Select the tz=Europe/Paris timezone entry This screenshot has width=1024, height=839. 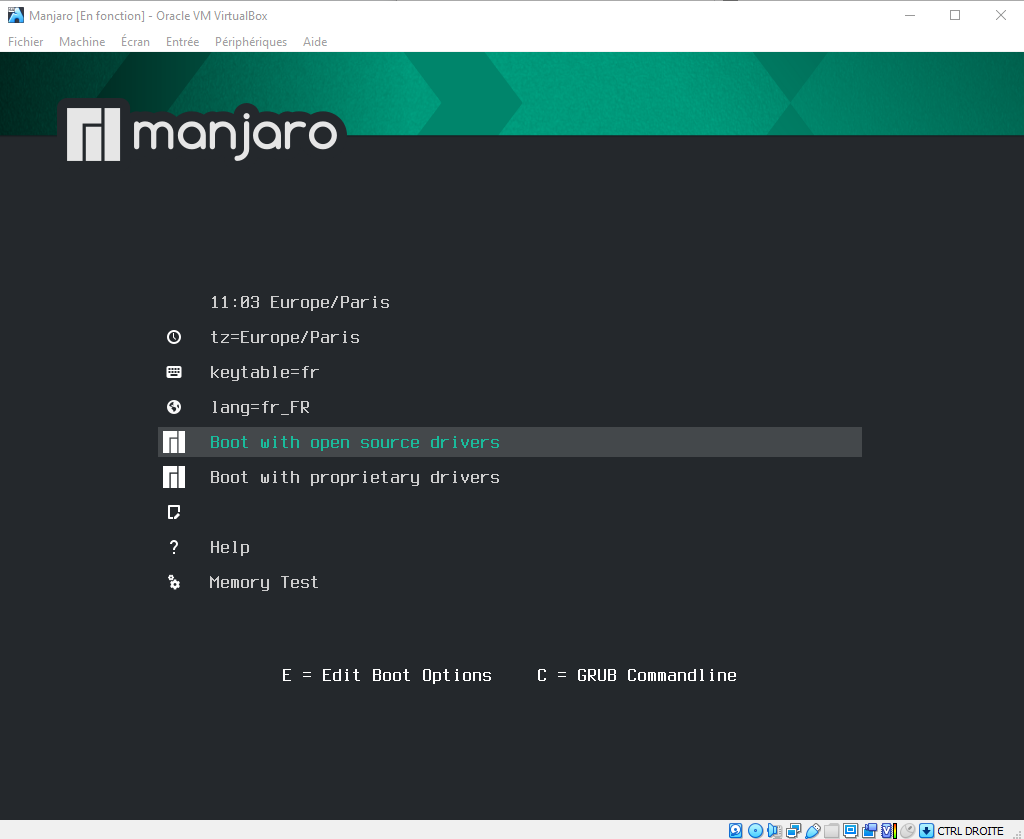coord(285,338)
